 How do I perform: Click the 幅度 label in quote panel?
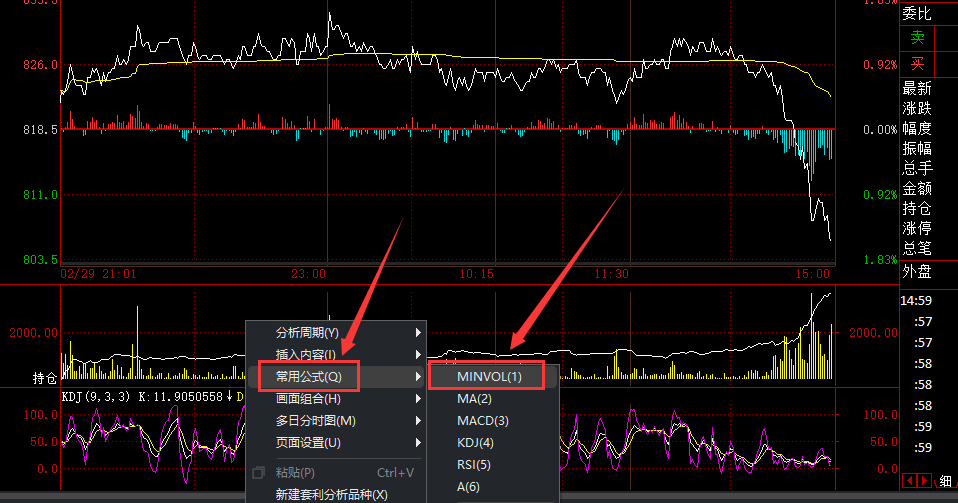pos(917,128)
